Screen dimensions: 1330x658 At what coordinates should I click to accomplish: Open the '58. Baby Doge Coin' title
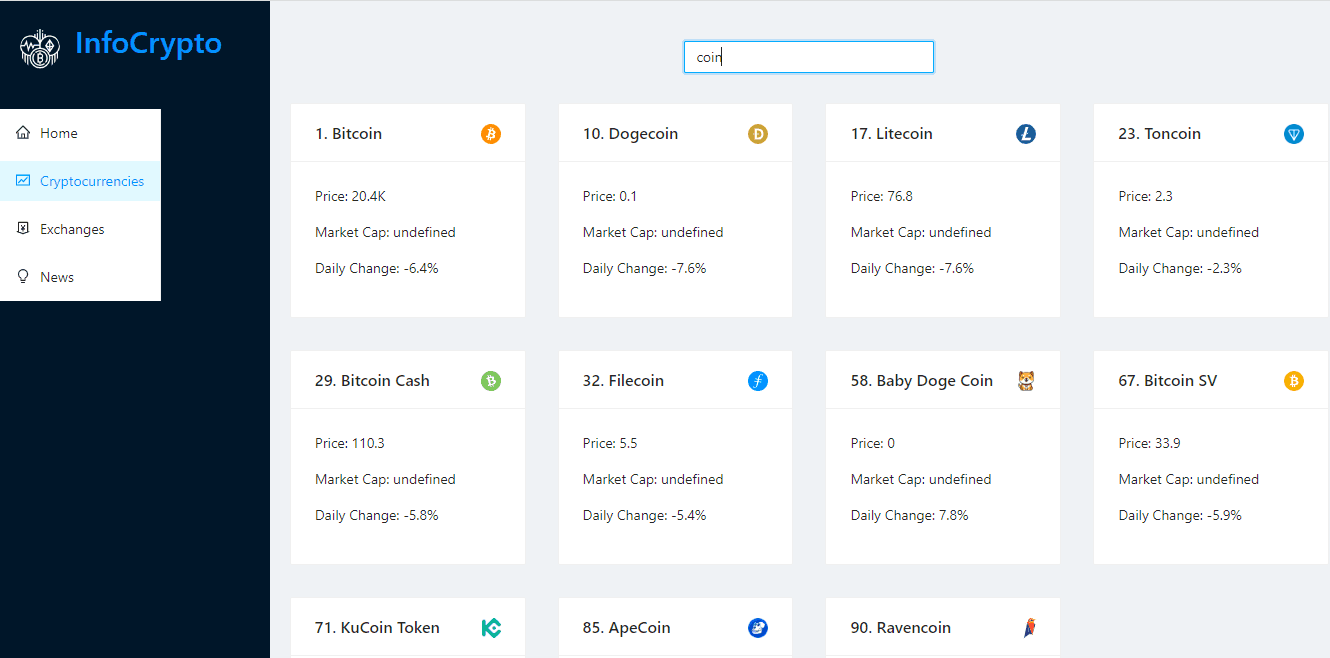coord(921,381)
